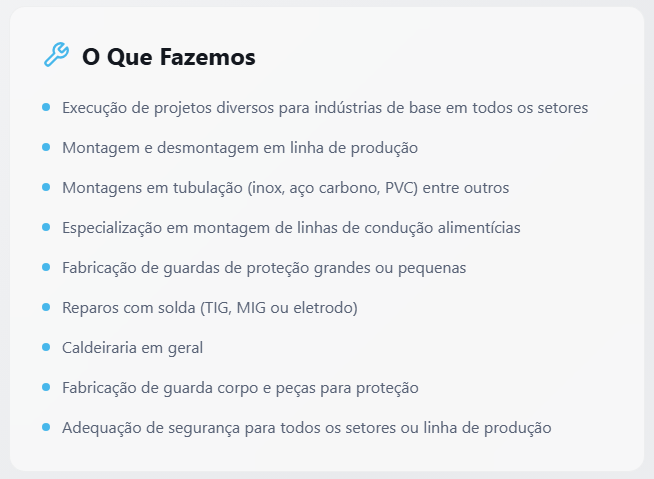654x479 pixels.
Task: Click bullet dot beside 'Montagem e desmontagem'
Action: pyautogui.click(x=46, y=147)
